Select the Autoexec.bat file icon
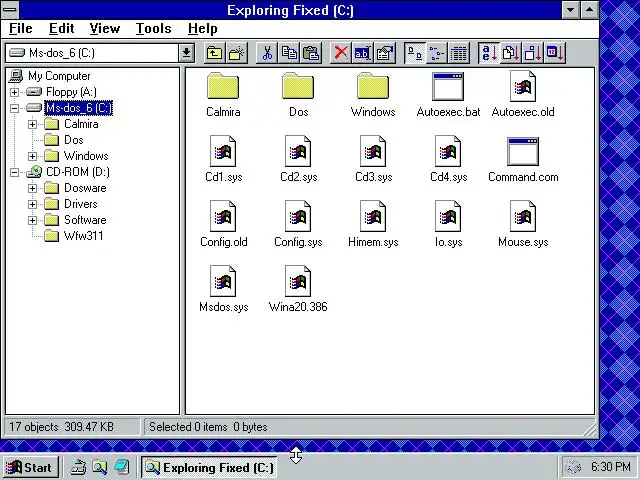This screenshot has height=480, width=640. [448, 87]
